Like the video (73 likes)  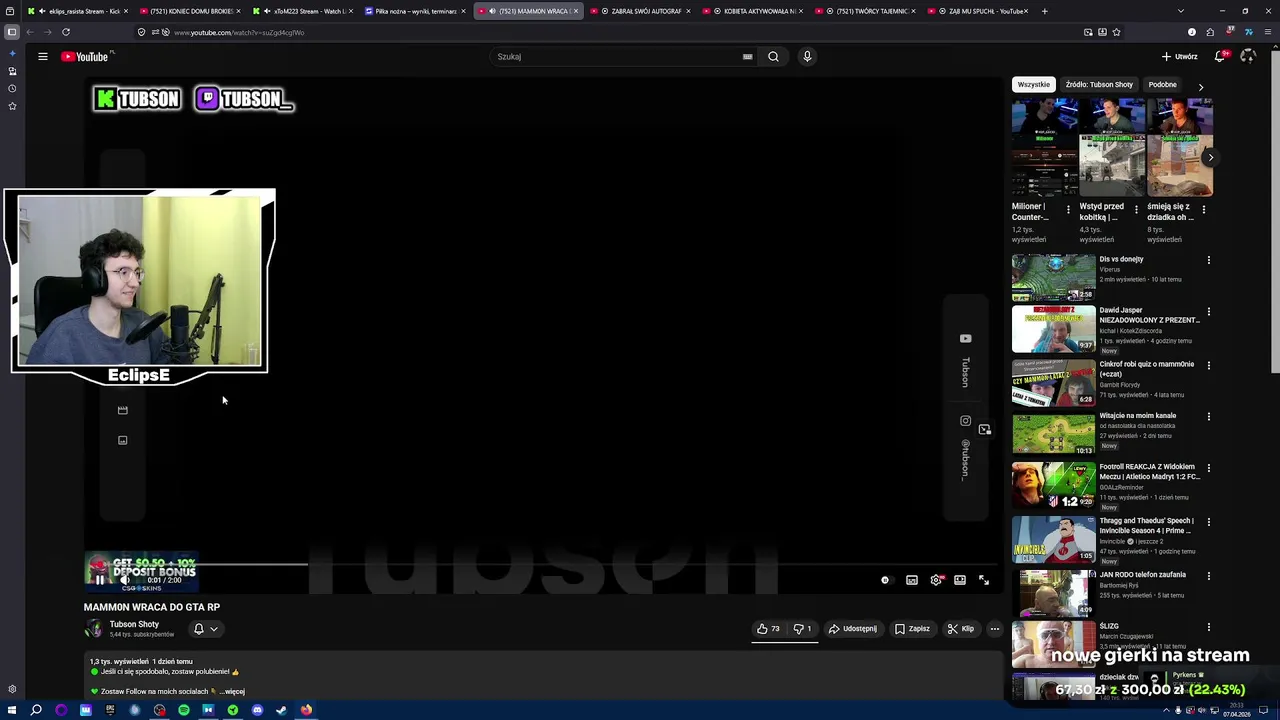tap(768, 629)
